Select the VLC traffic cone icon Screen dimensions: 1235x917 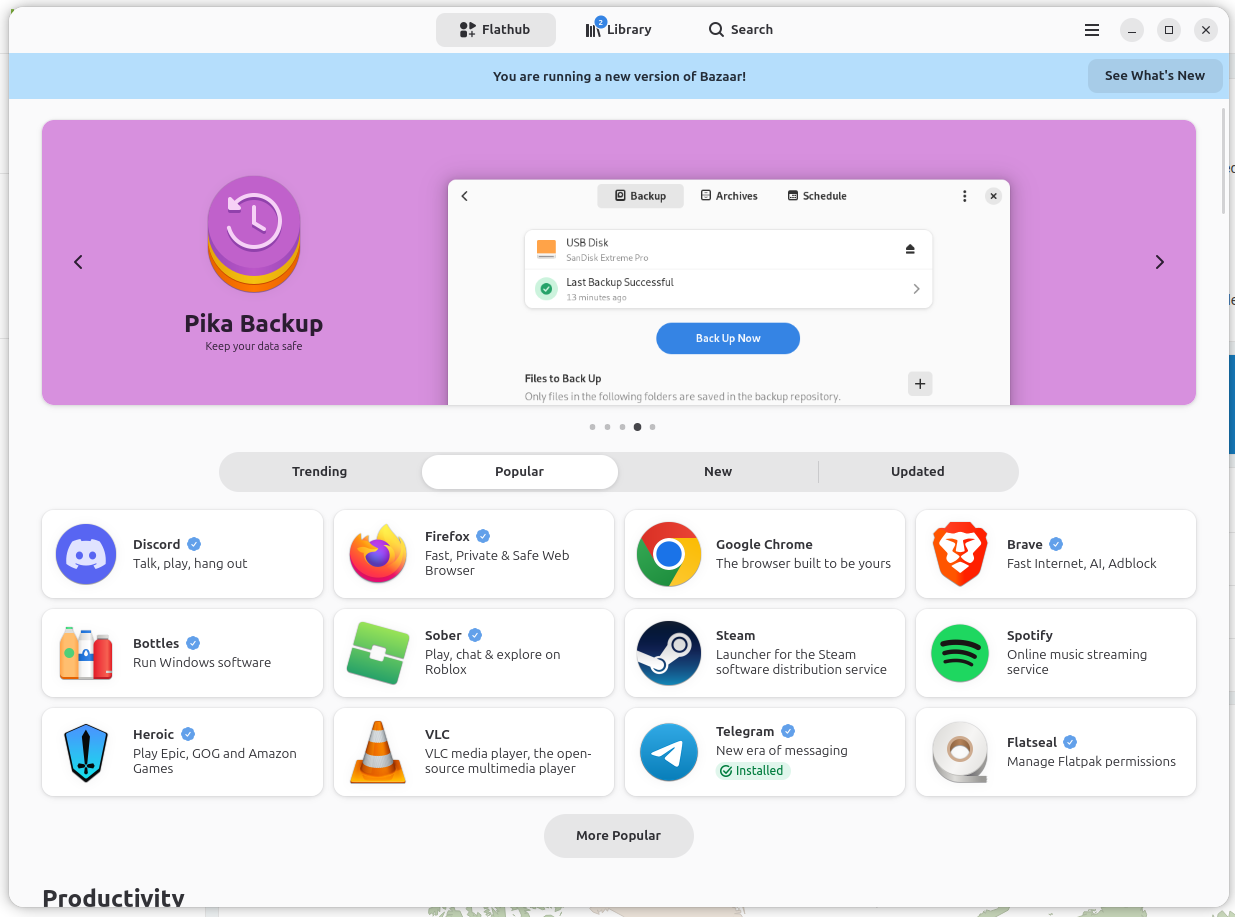[378, 752]
